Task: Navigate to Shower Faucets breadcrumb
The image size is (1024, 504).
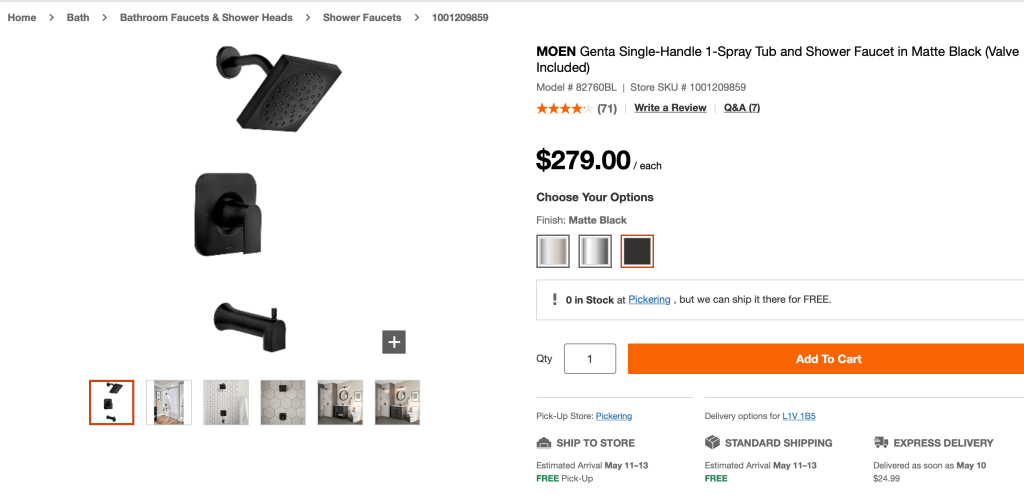Action: pos(362,18)
